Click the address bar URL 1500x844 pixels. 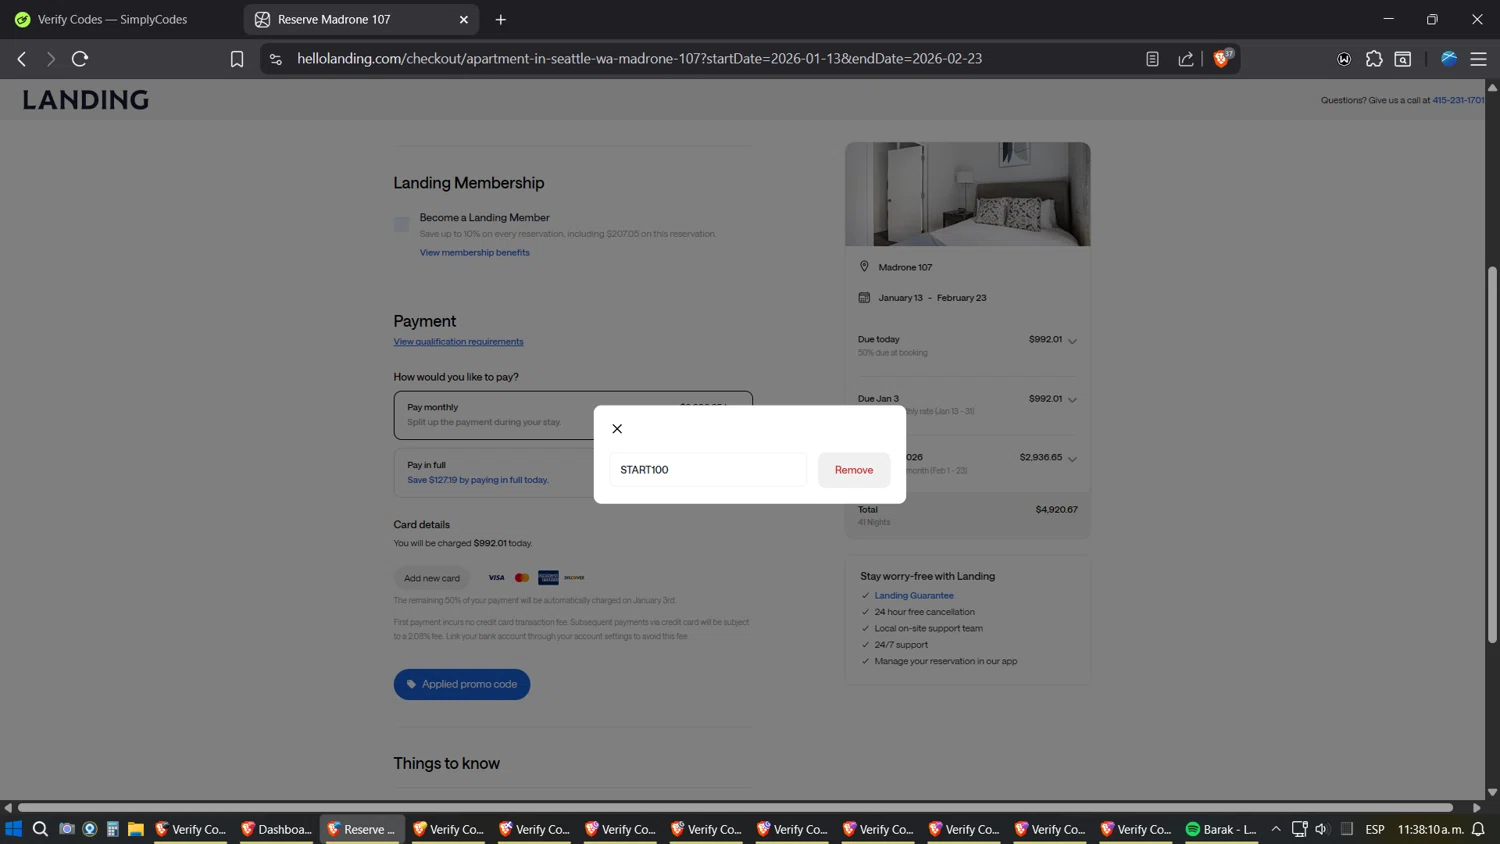tap(639, 59)
